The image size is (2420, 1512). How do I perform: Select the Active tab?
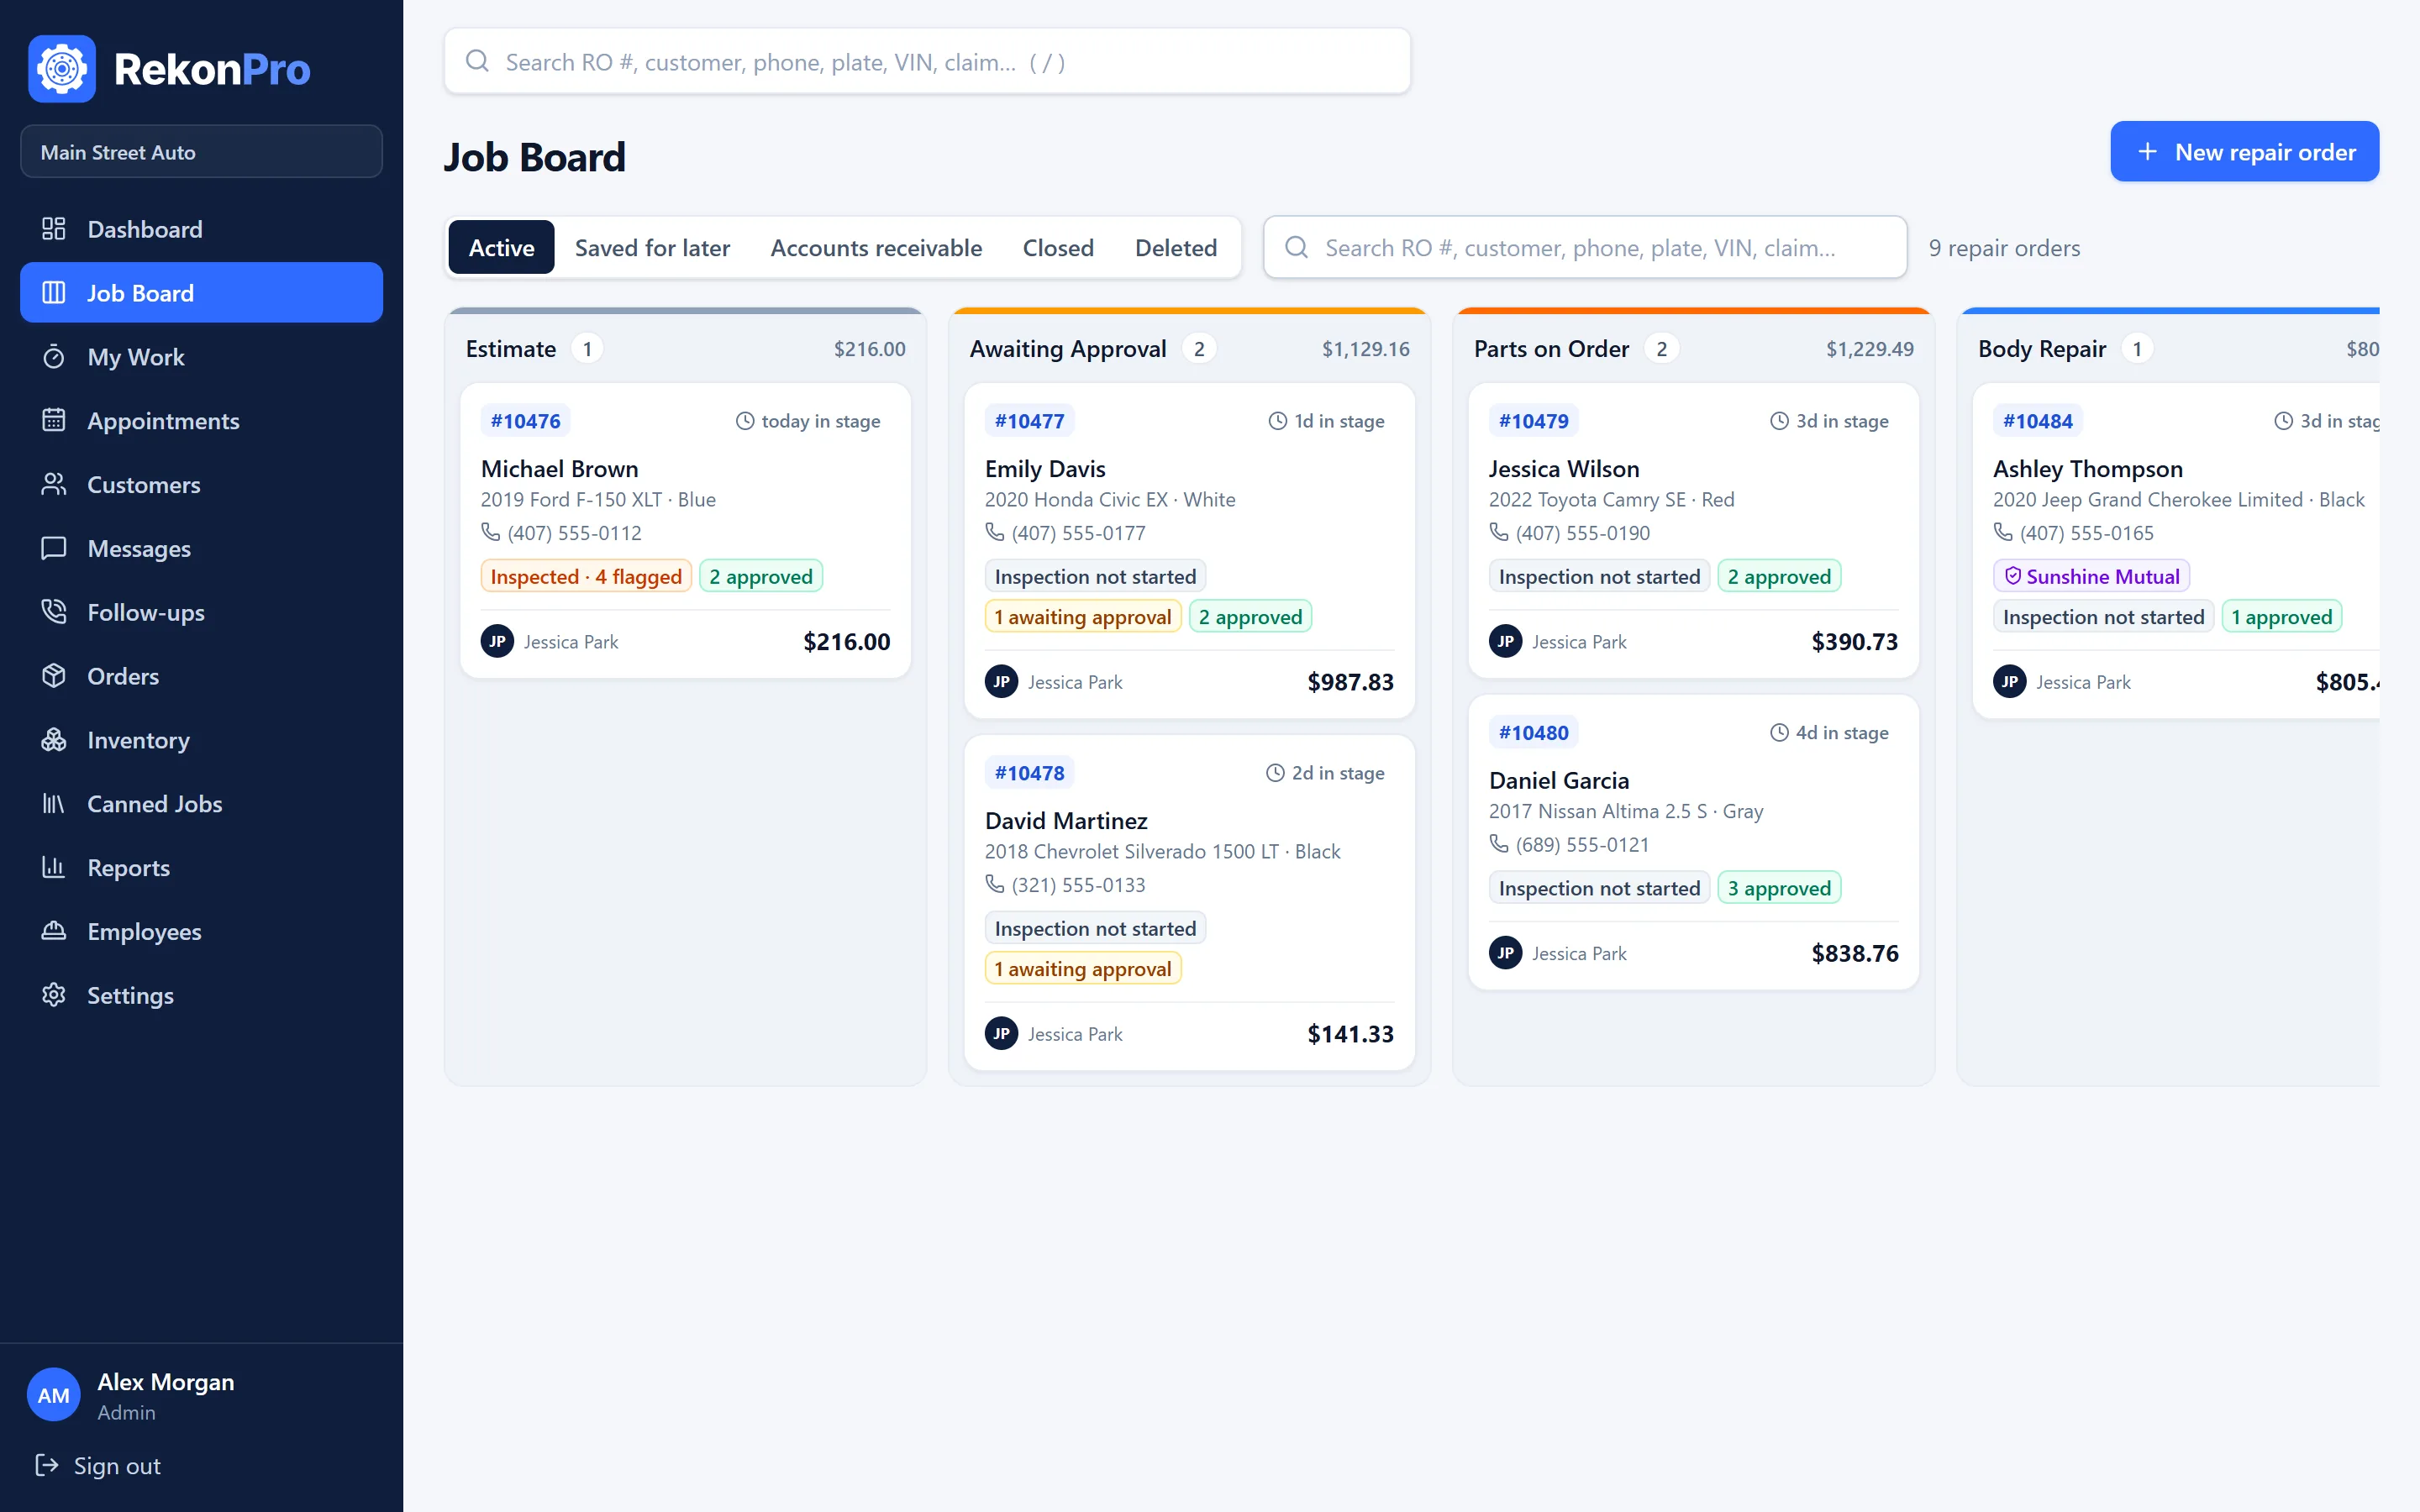pyautogui.click(x=501, y=247)
